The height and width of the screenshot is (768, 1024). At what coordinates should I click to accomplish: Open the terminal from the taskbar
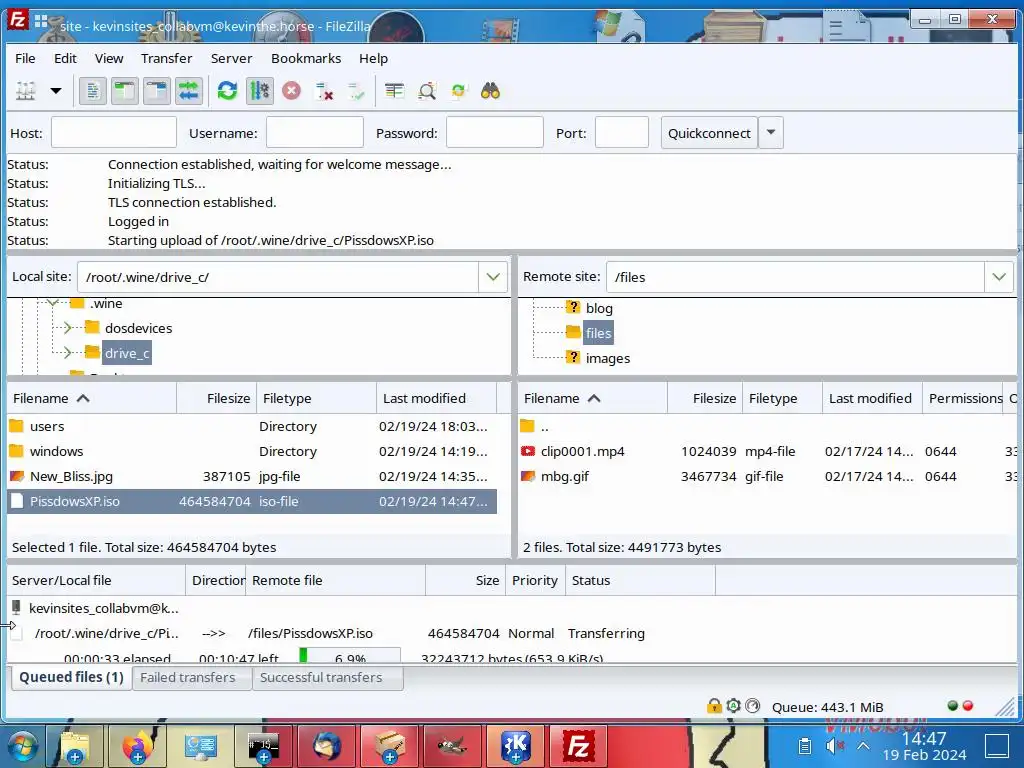(x=263, y=746)
